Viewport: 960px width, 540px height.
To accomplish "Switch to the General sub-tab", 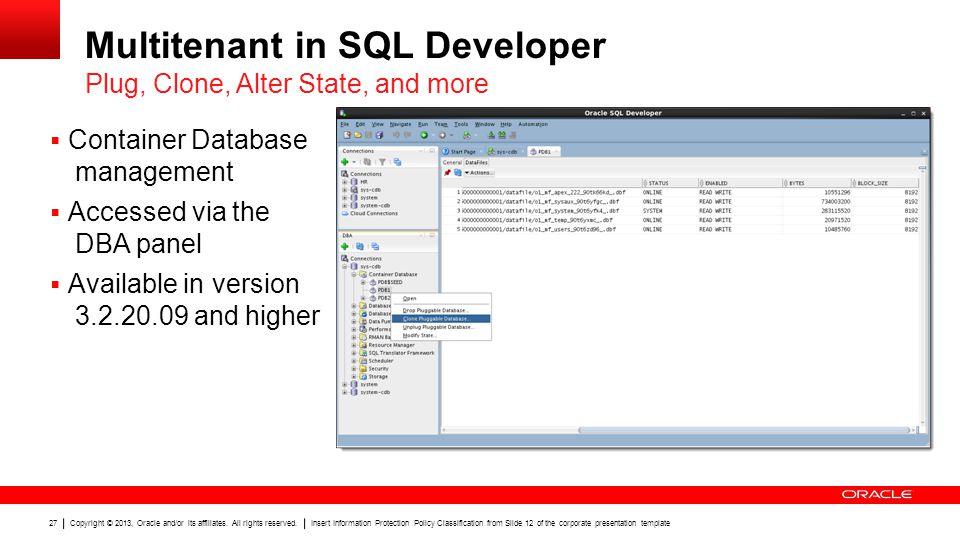I will point(452,163).
